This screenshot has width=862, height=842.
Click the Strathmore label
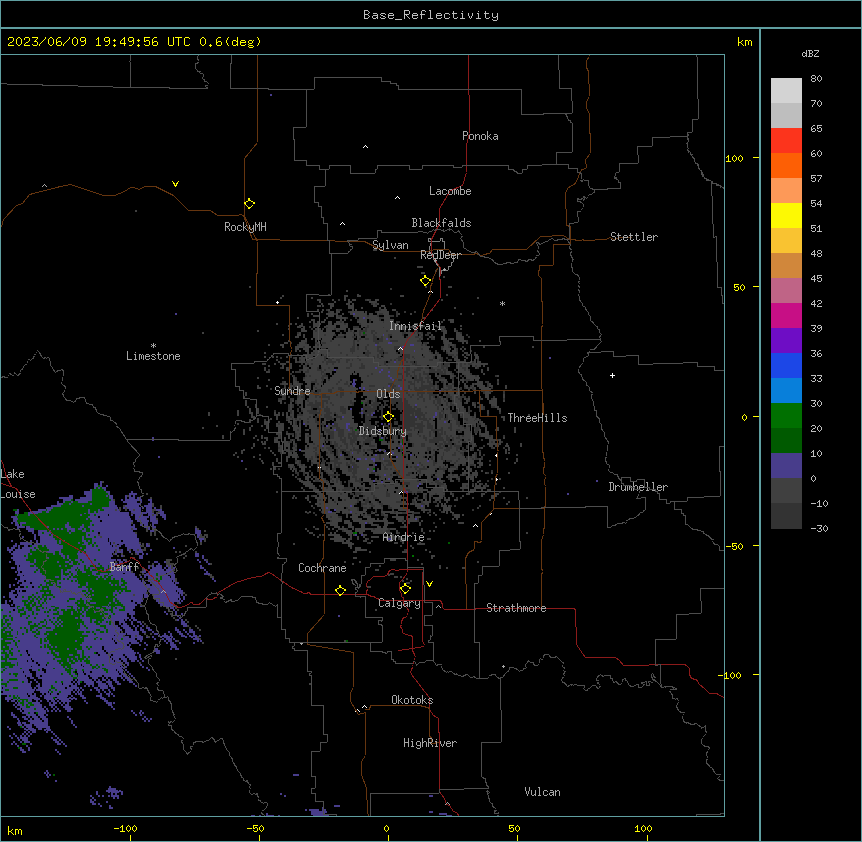tap(516, 608)
